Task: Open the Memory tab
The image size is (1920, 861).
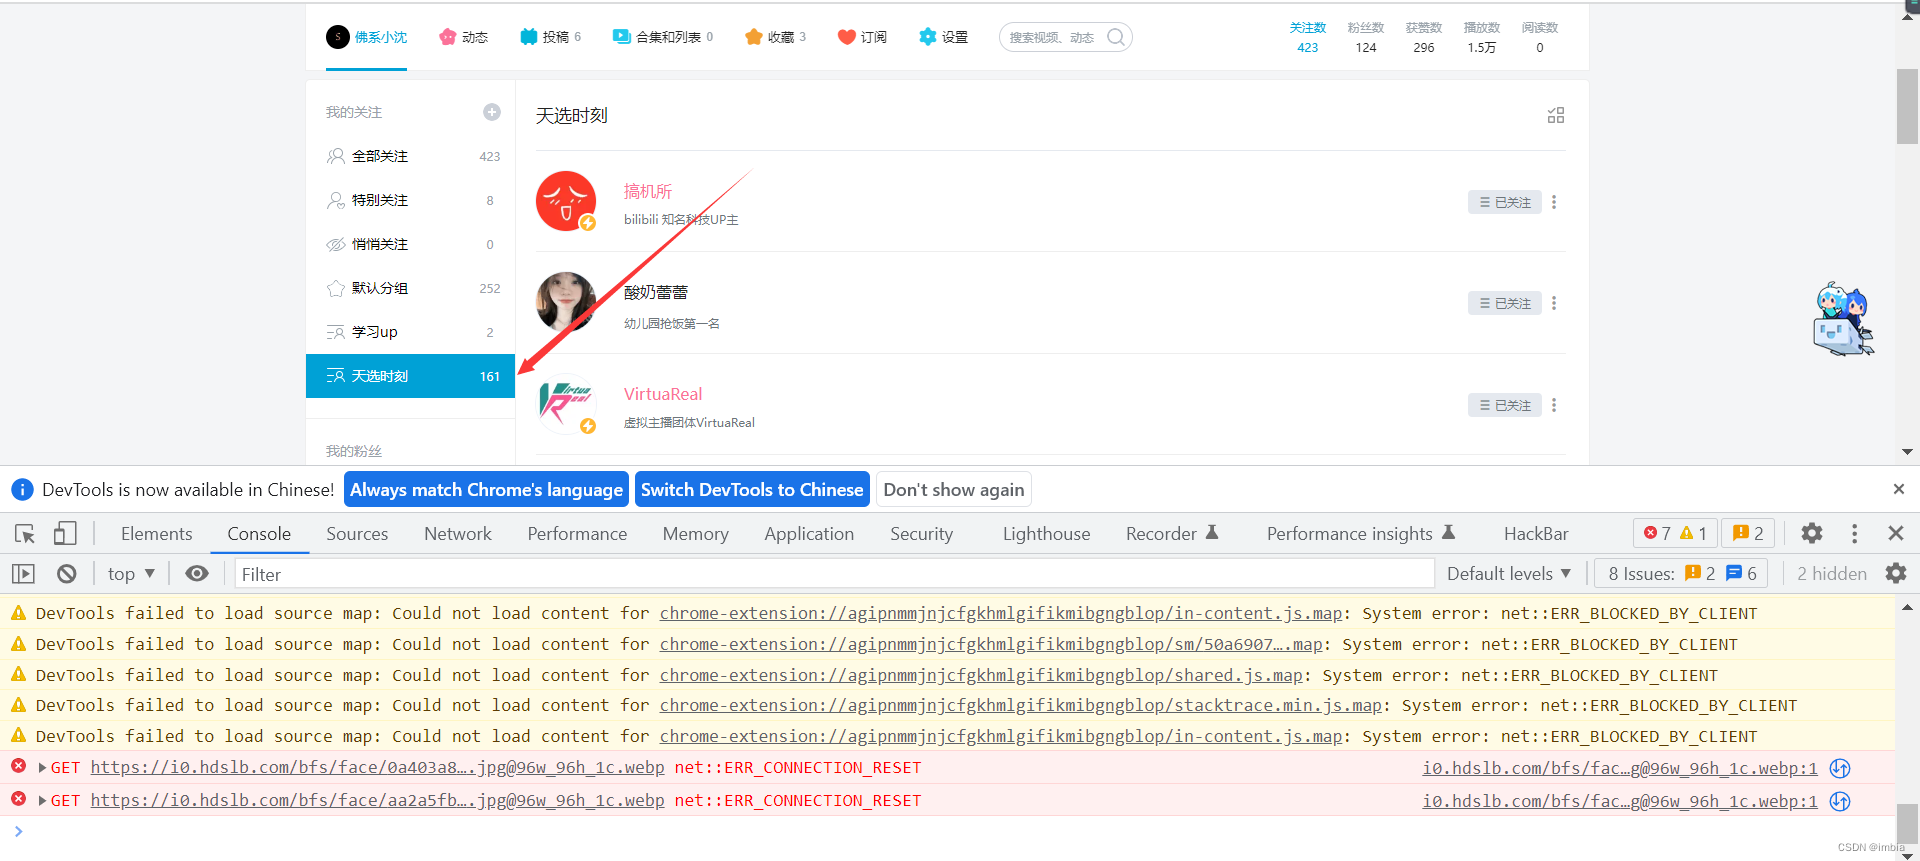Action: point(696,534)
